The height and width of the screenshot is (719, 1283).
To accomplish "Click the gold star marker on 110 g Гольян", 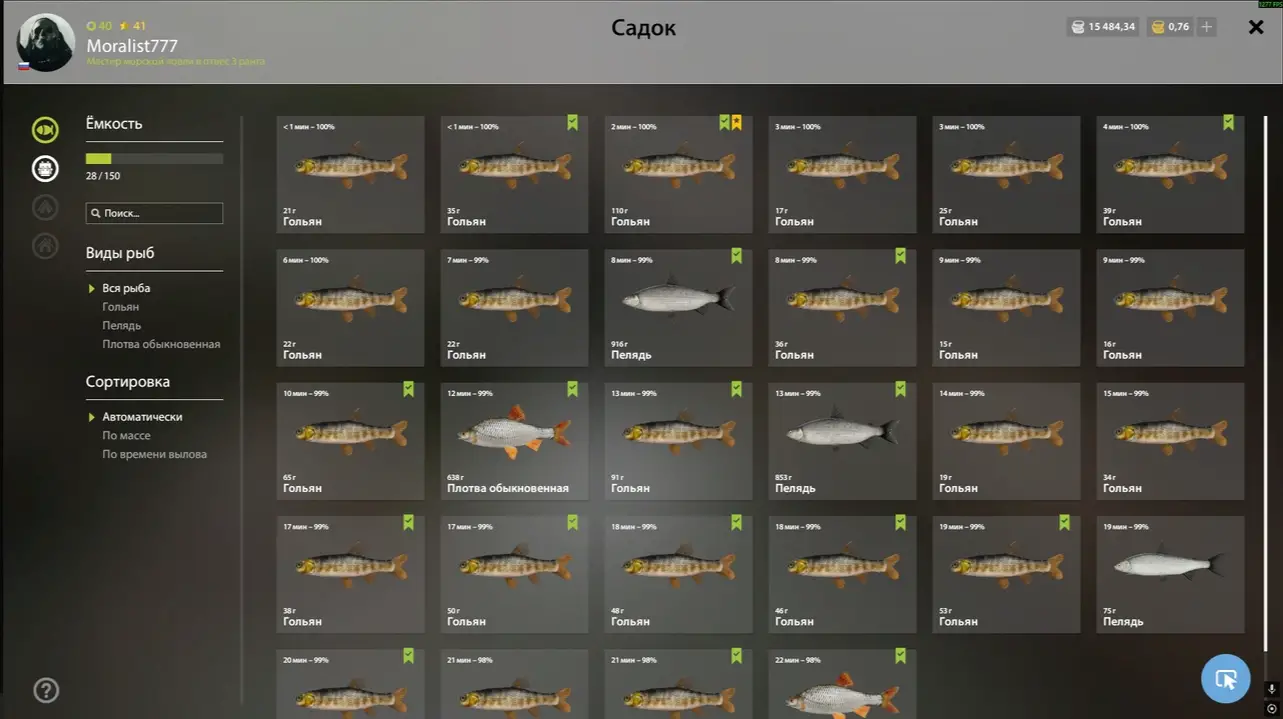I will [738, 123].
